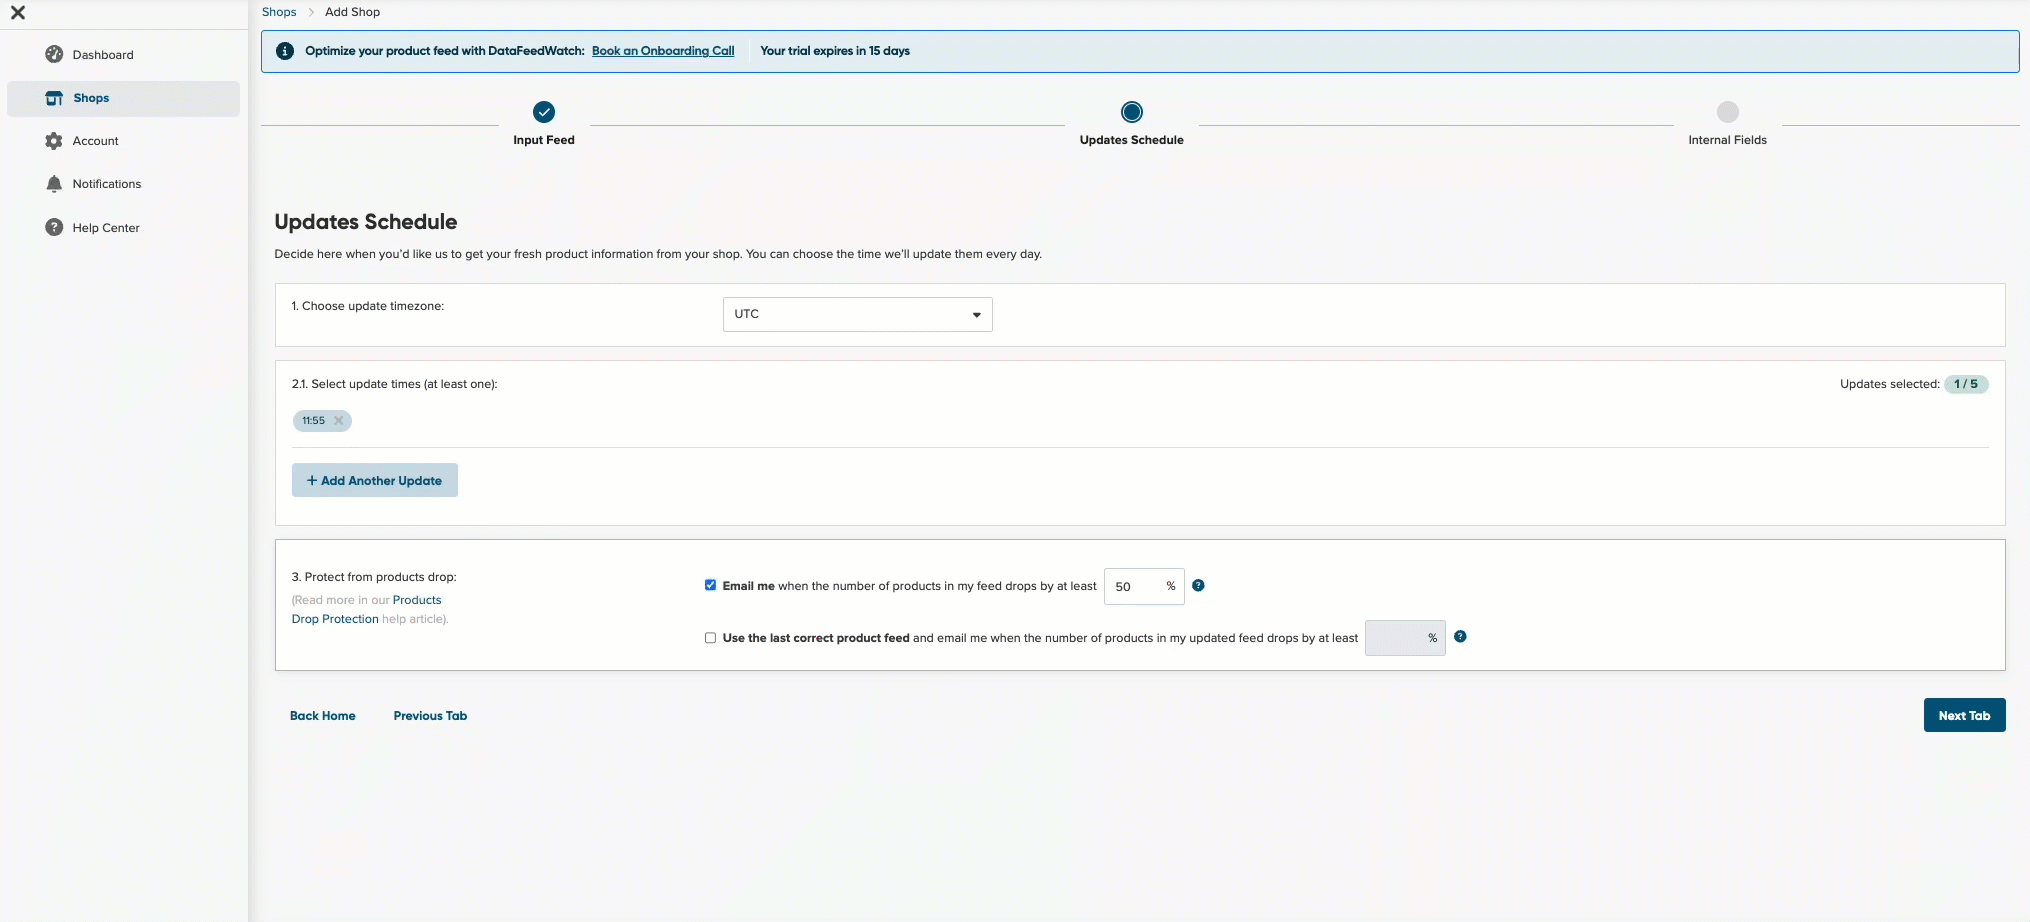Click the info icon in the trial banner
Image resolution: width=2030 pixels, height=922 pixels.
(x=285, y=51)
